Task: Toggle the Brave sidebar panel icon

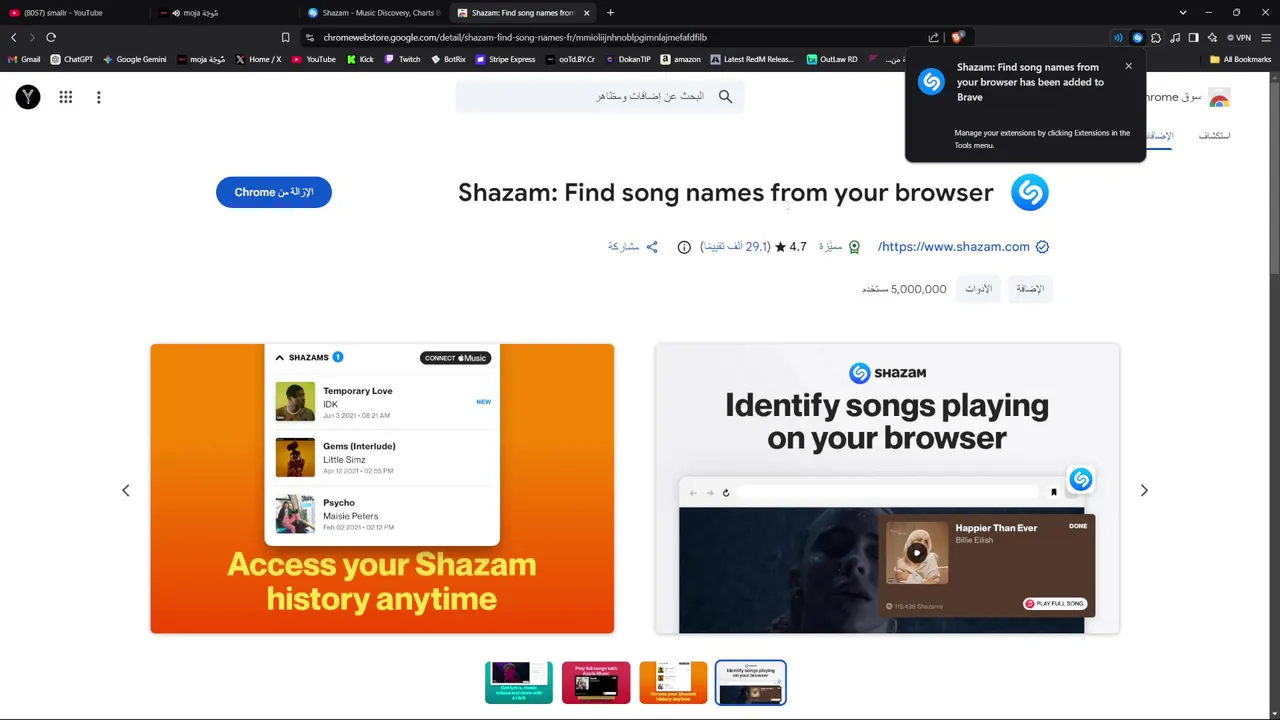Action: 1193,37
